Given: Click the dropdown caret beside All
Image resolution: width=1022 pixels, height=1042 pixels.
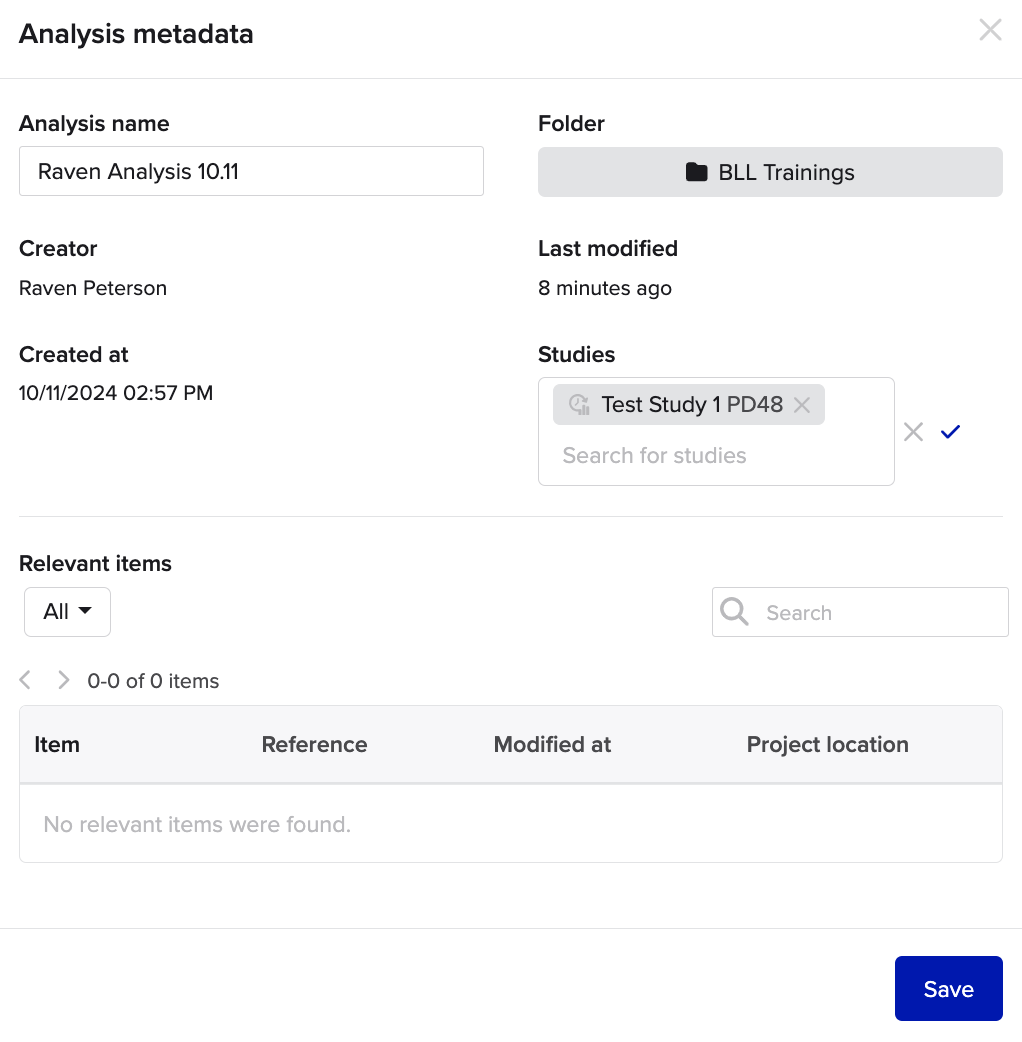Looking at the screenshot, I should click(x=85, y=610).
